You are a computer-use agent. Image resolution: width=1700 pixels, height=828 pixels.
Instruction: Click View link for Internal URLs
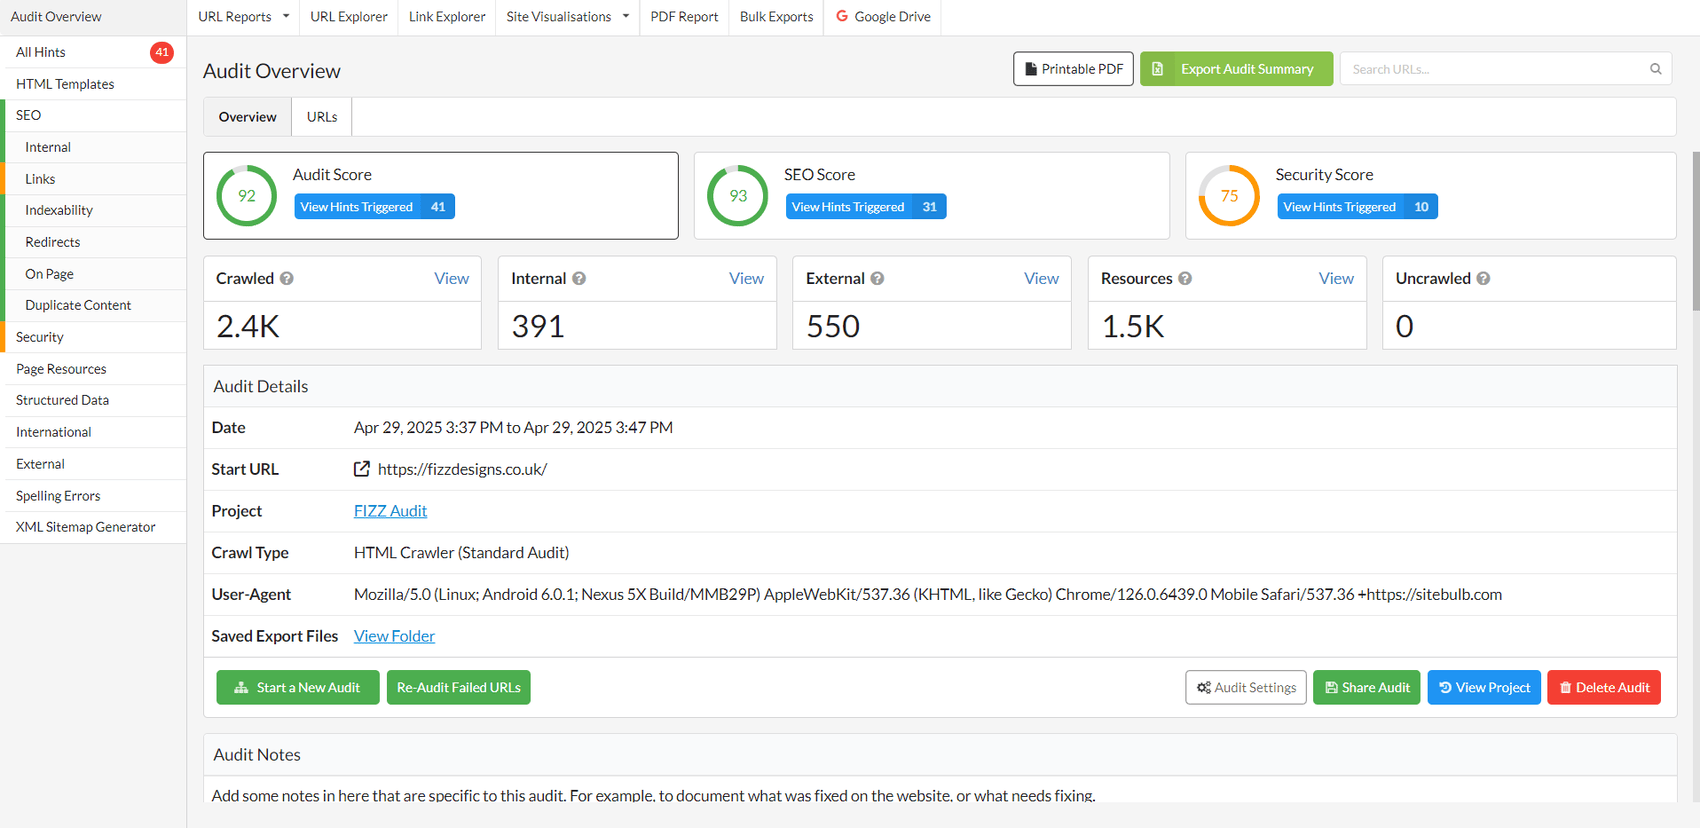coord(746,279)
